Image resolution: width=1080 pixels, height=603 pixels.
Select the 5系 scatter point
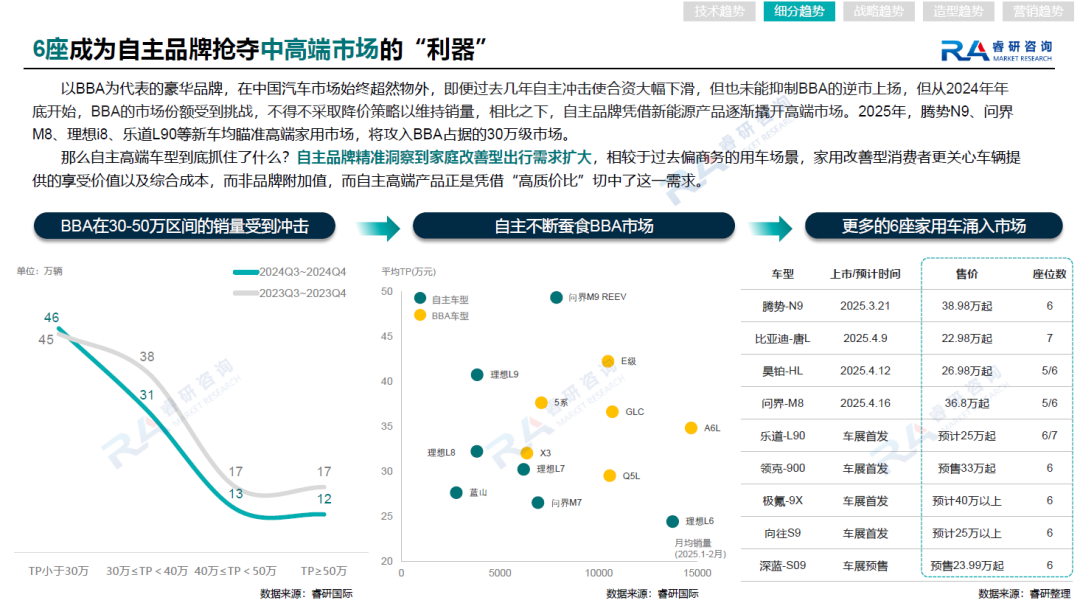pos(541,402)
